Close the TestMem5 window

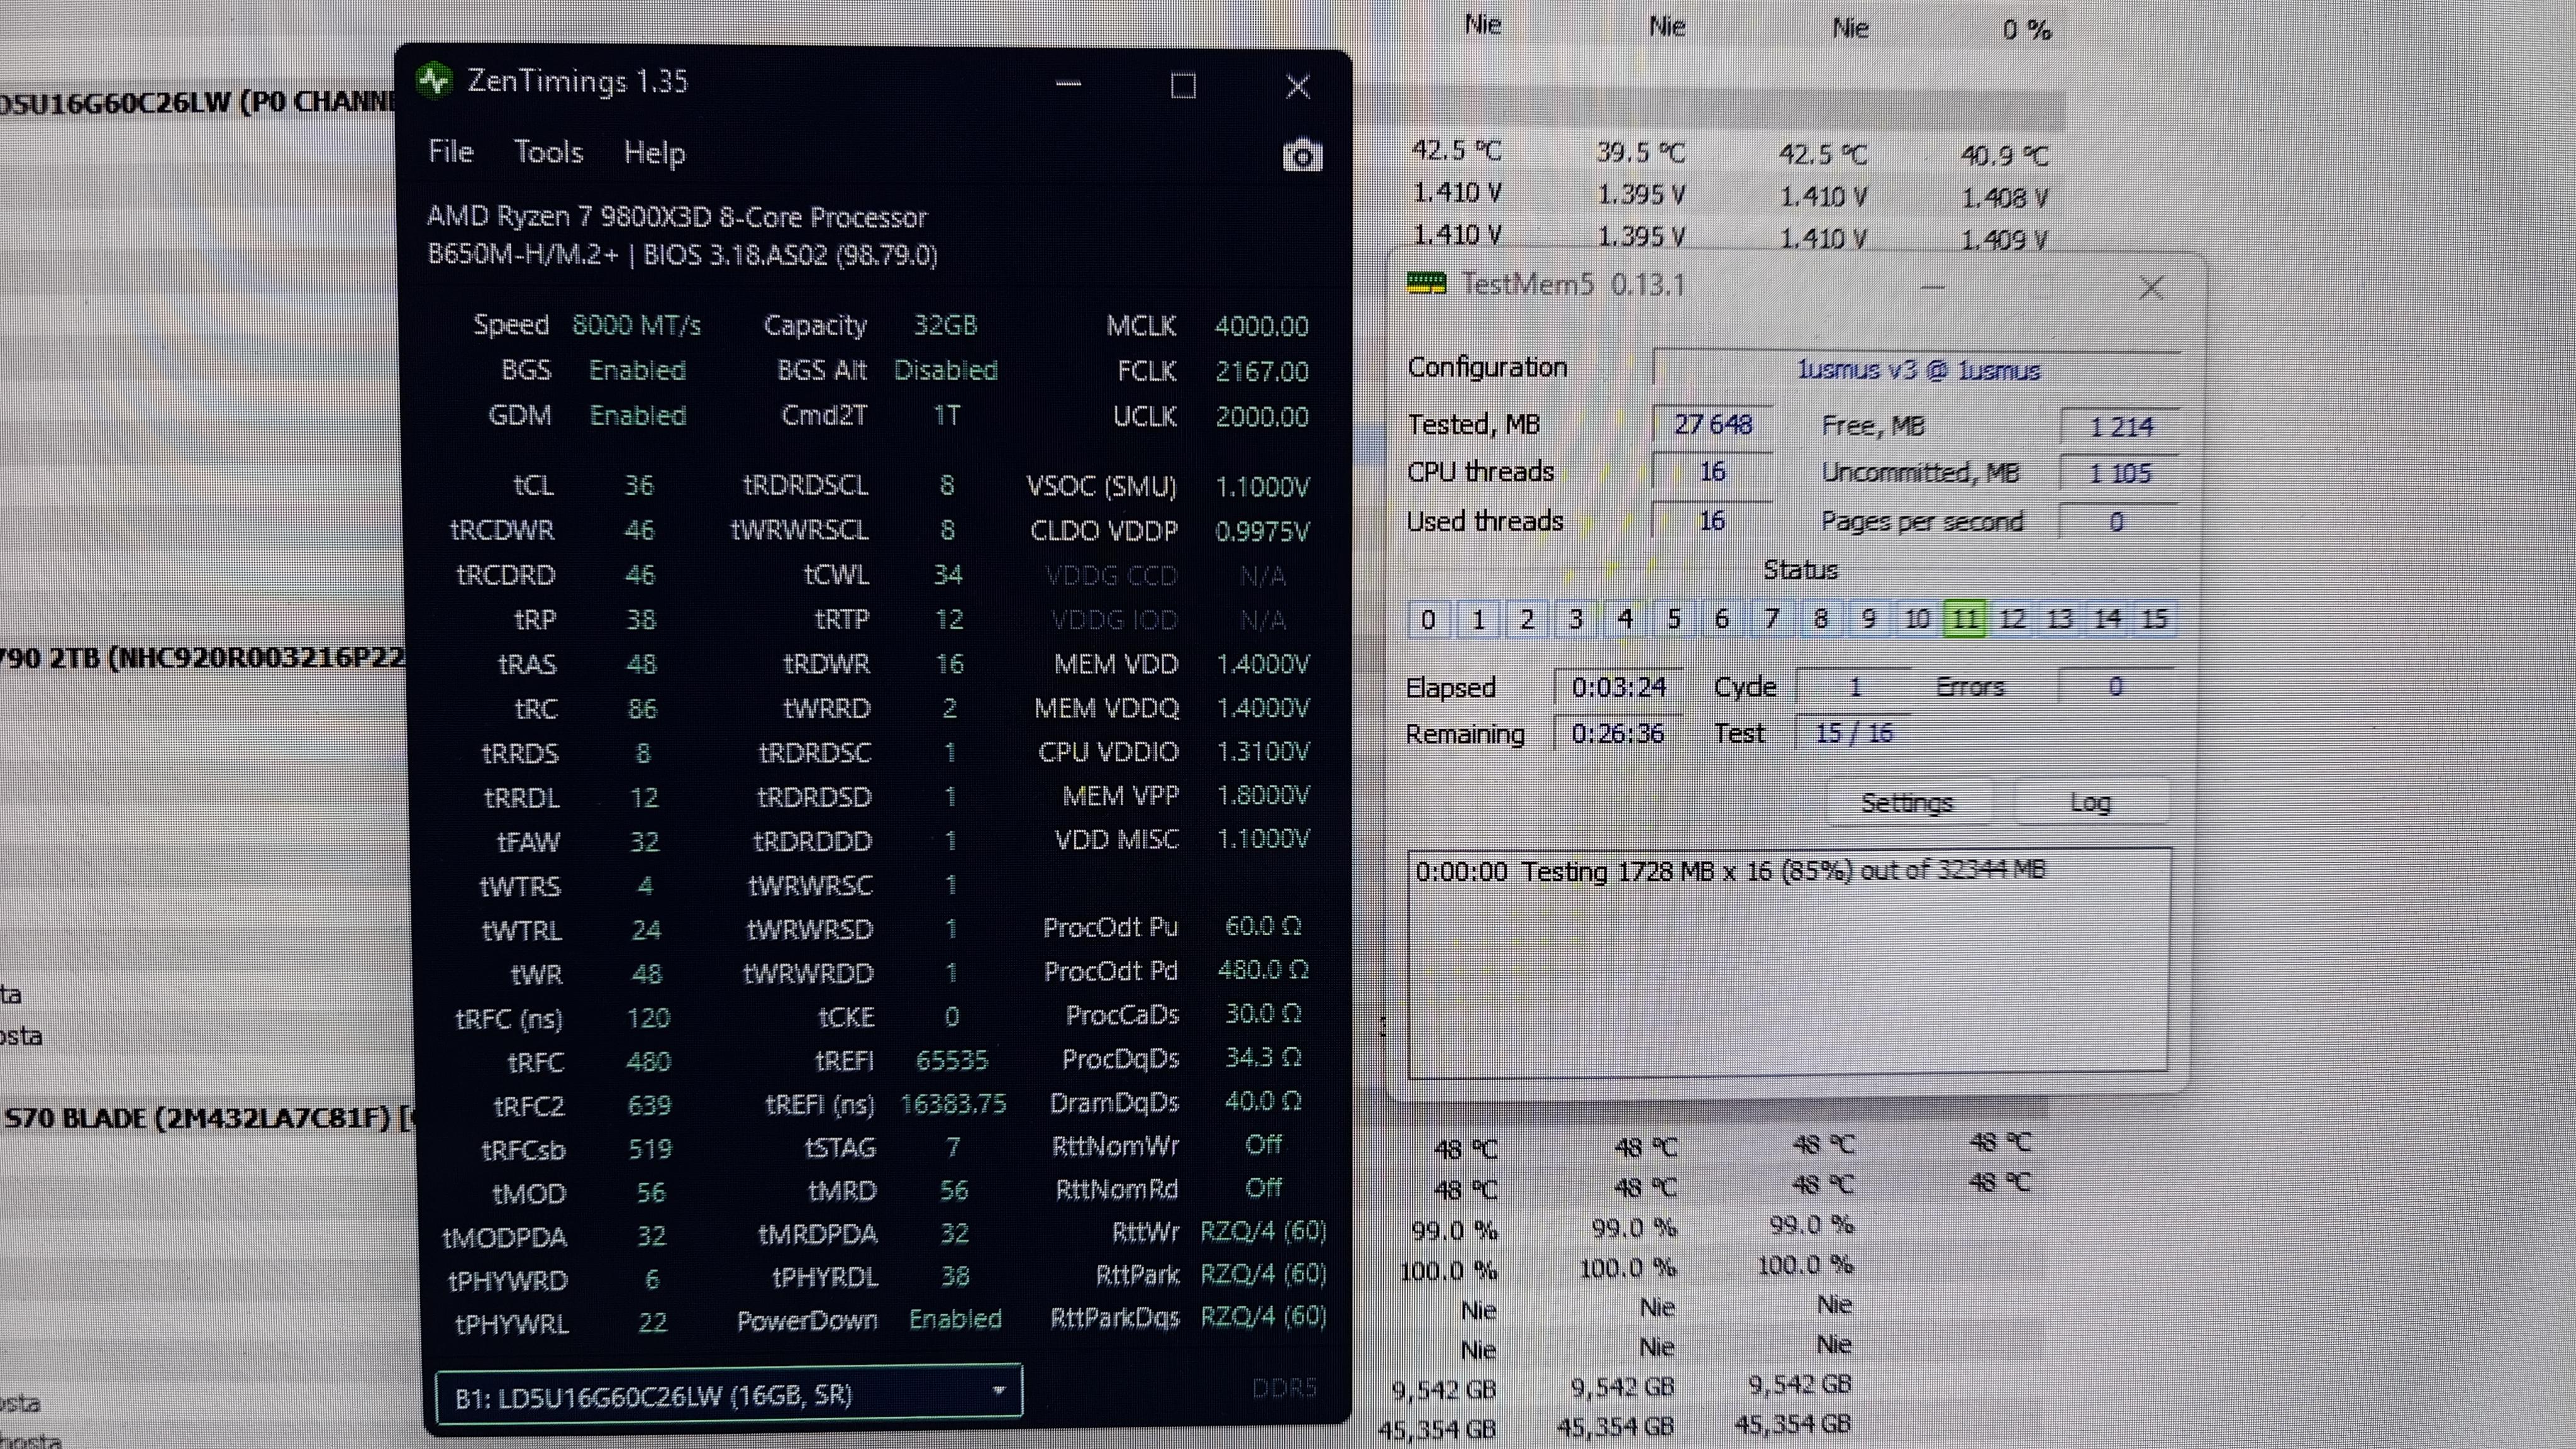click(x=2151, y=289)
